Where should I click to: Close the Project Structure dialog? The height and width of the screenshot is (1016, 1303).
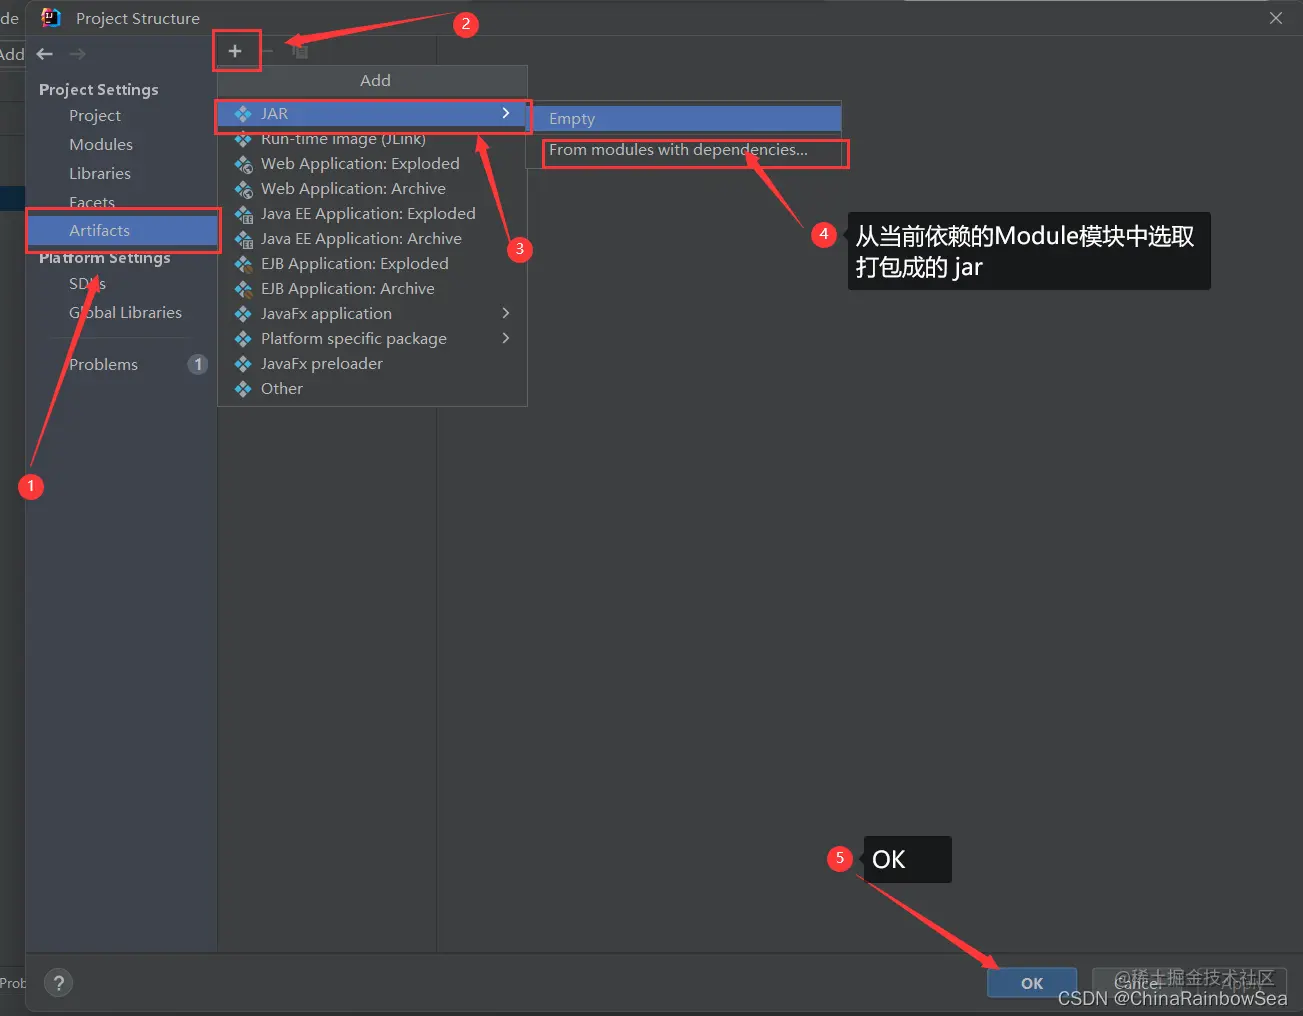[x=1276, y=18]
